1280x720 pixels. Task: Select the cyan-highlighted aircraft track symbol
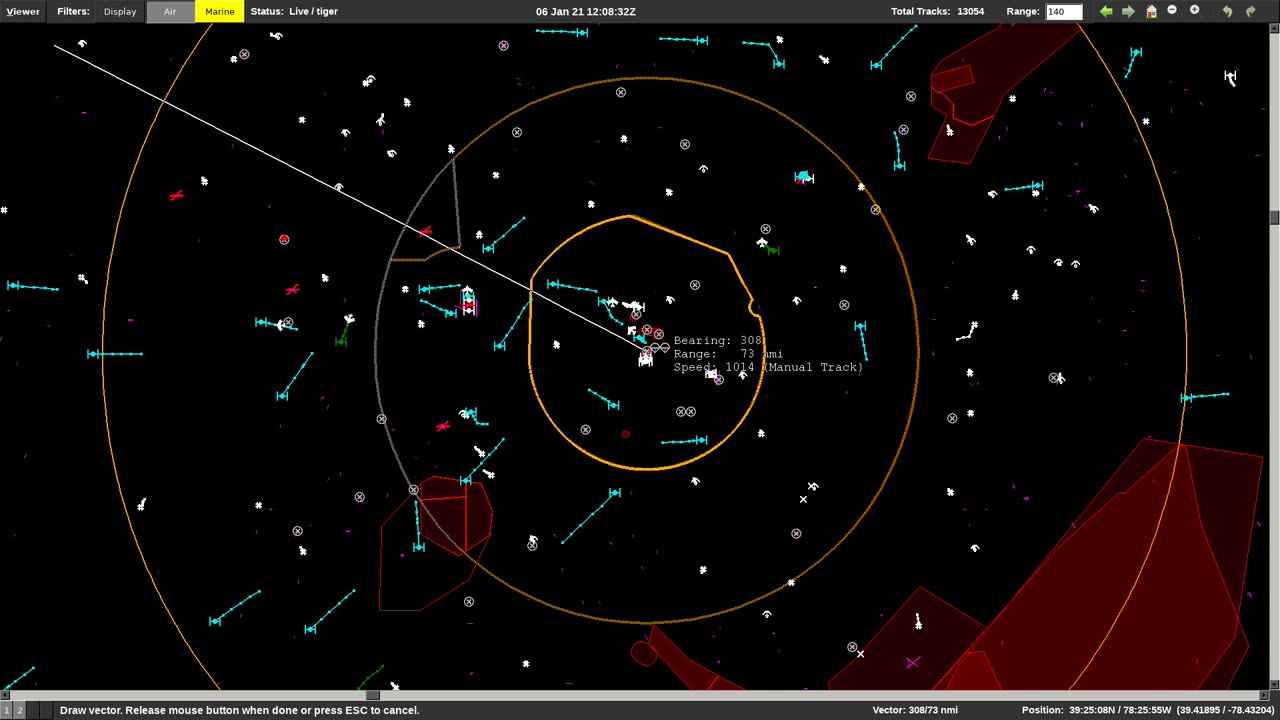[x=804, y=178]
